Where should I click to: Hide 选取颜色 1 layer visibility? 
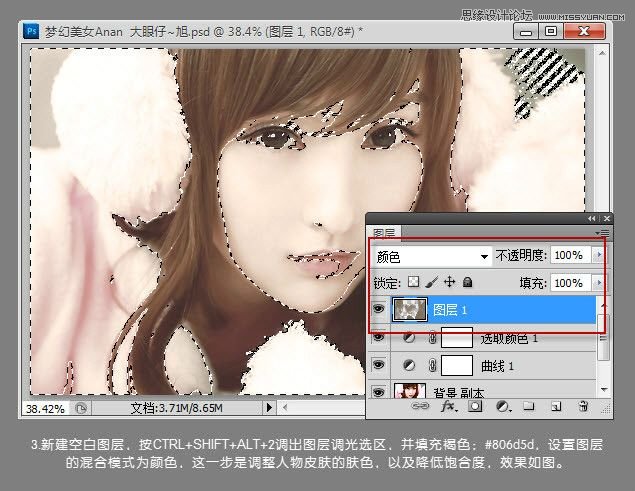pos(378,337)
